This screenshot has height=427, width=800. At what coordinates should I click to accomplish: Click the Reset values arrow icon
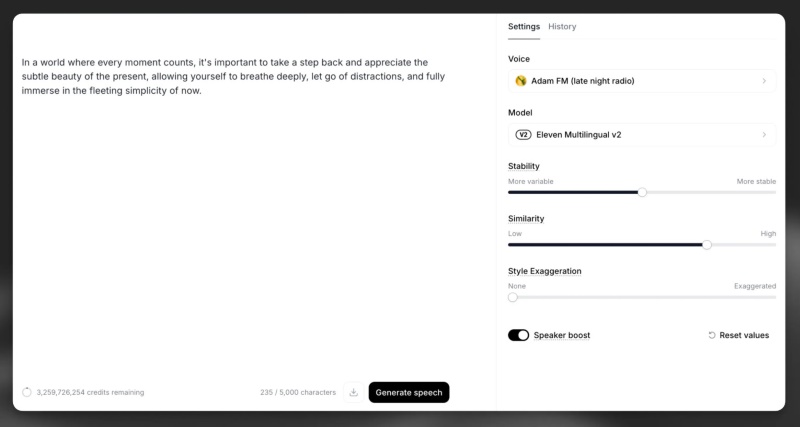tap(712, 335)
